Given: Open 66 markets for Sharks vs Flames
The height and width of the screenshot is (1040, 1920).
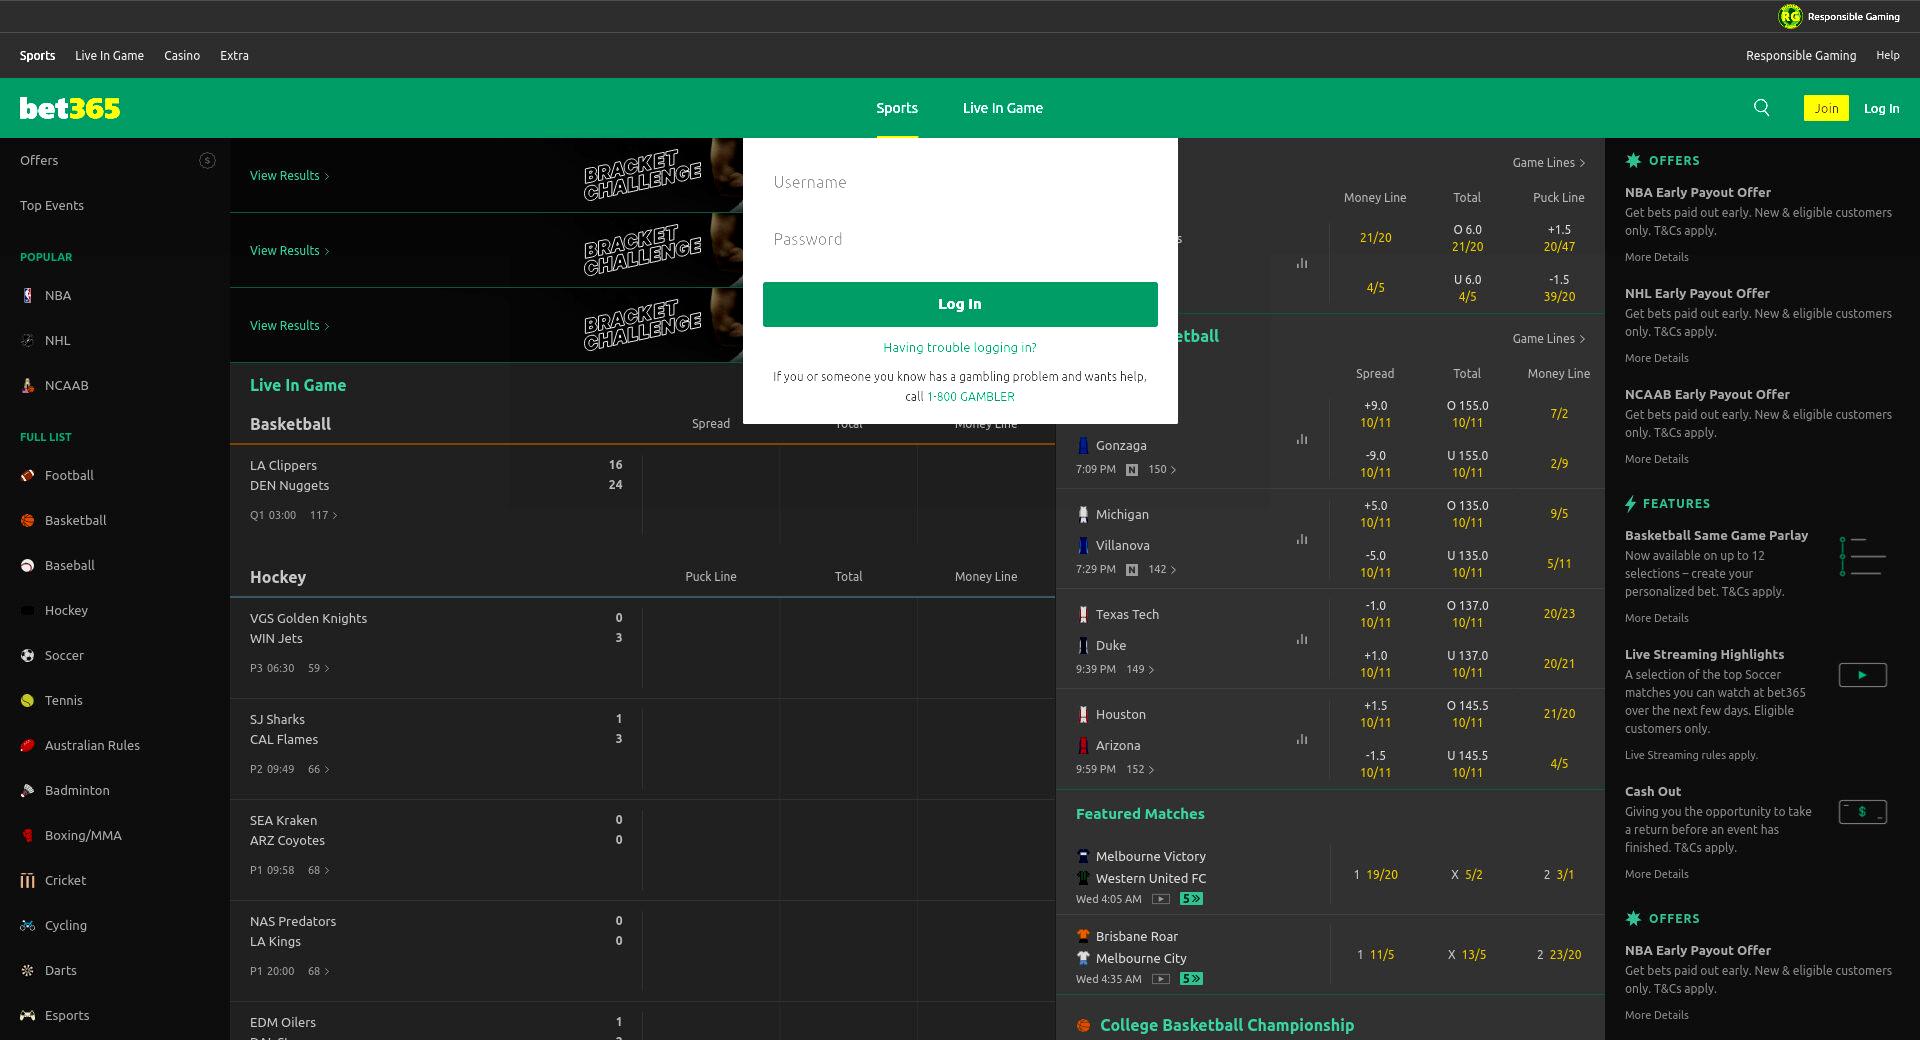Looking at the screenshot, I should pos(319,769).
